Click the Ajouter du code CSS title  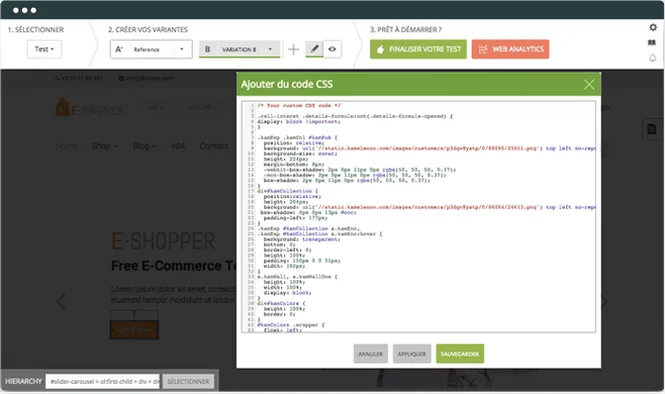[287, 84]
